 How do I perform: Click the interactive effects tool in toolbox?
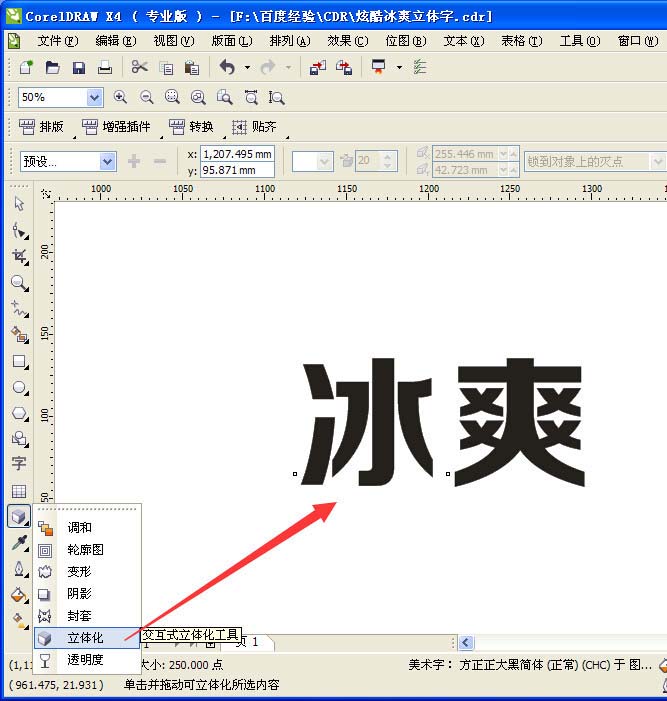[x=19, y=516]
